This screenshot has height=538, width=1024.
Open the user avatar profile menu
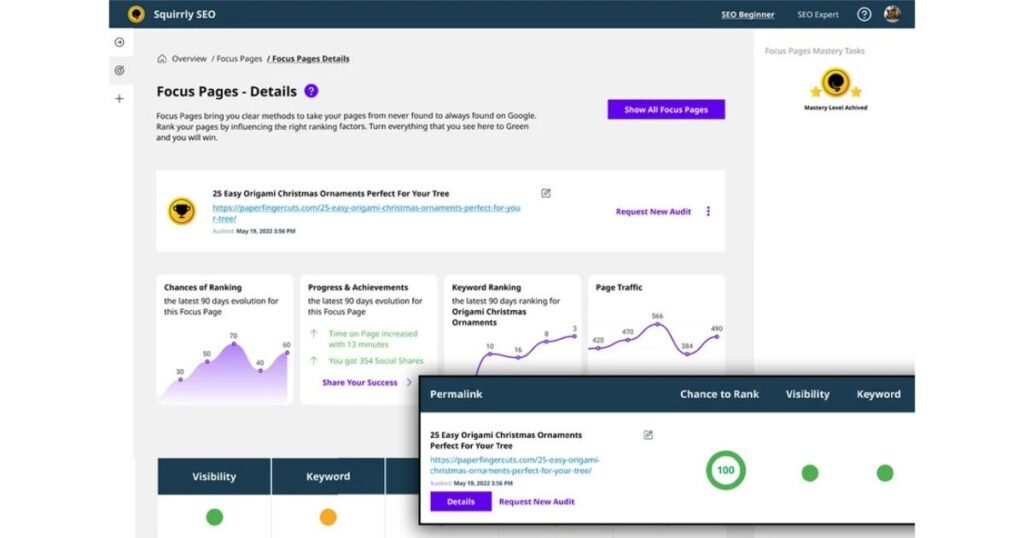click(892, 14)
